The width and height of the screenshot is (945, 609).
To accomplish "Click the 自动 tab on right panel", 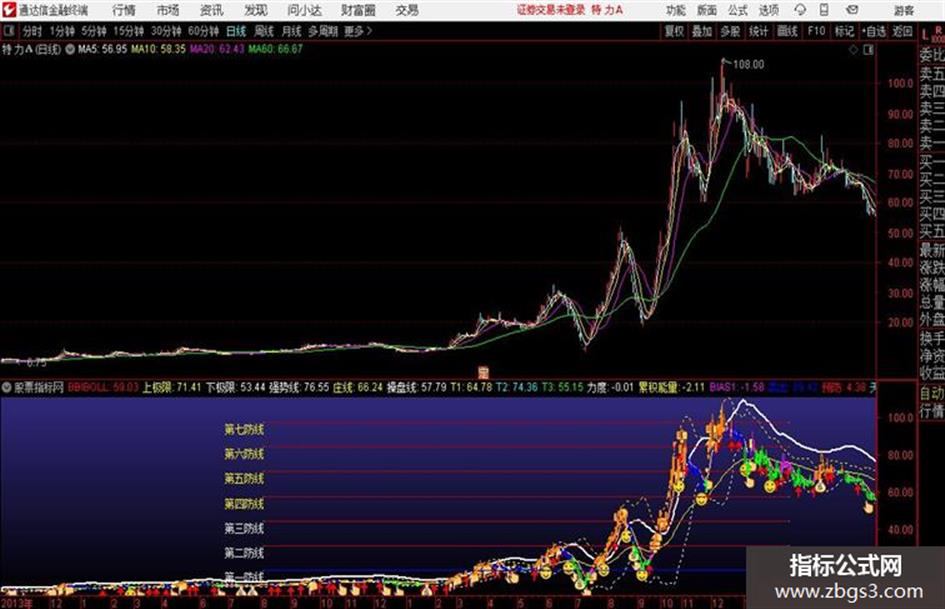I will [x=932, y=394].
